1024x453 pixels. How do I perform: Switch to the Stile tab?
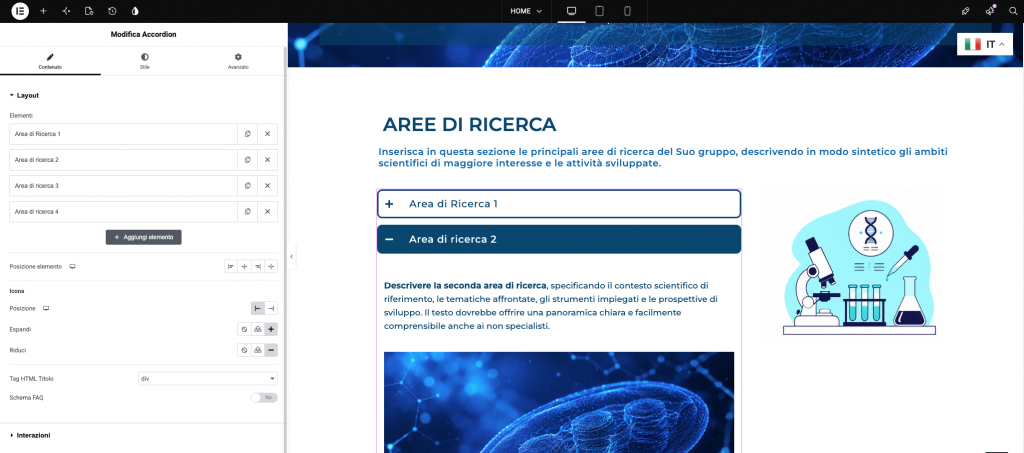pyautogui.click(x=144, y=61)
